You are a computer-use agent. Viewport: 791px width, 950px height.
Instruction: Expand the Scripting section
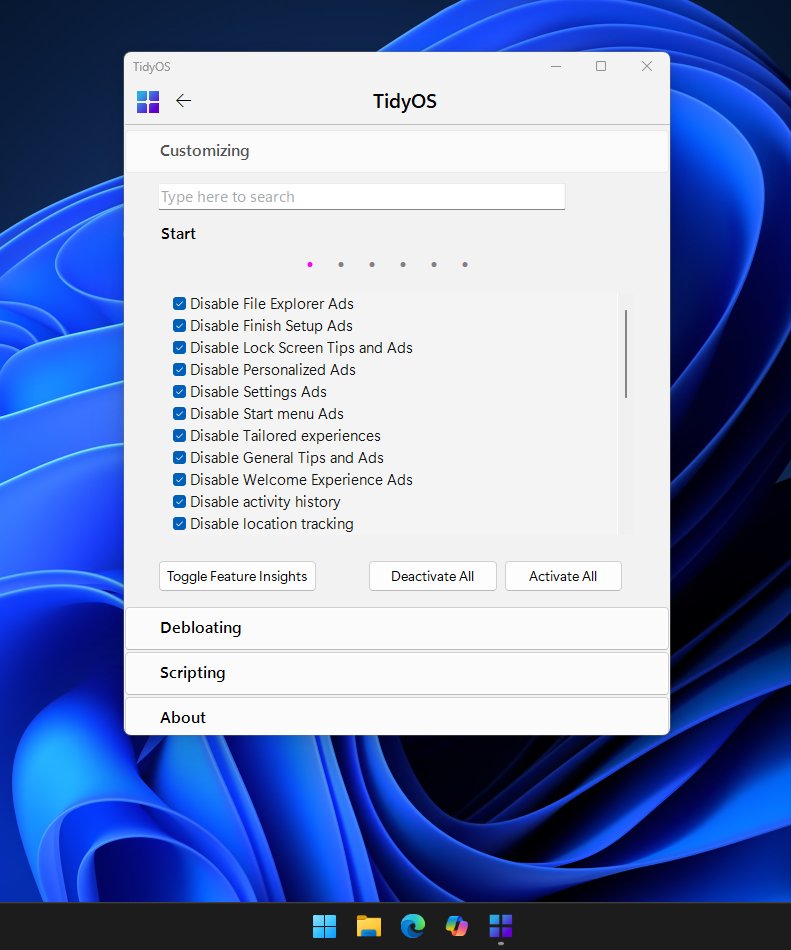coord(397,673)
